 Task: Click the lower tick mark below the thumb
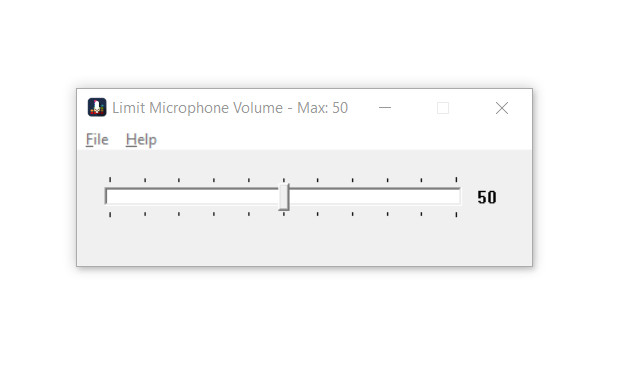point(284,214)
